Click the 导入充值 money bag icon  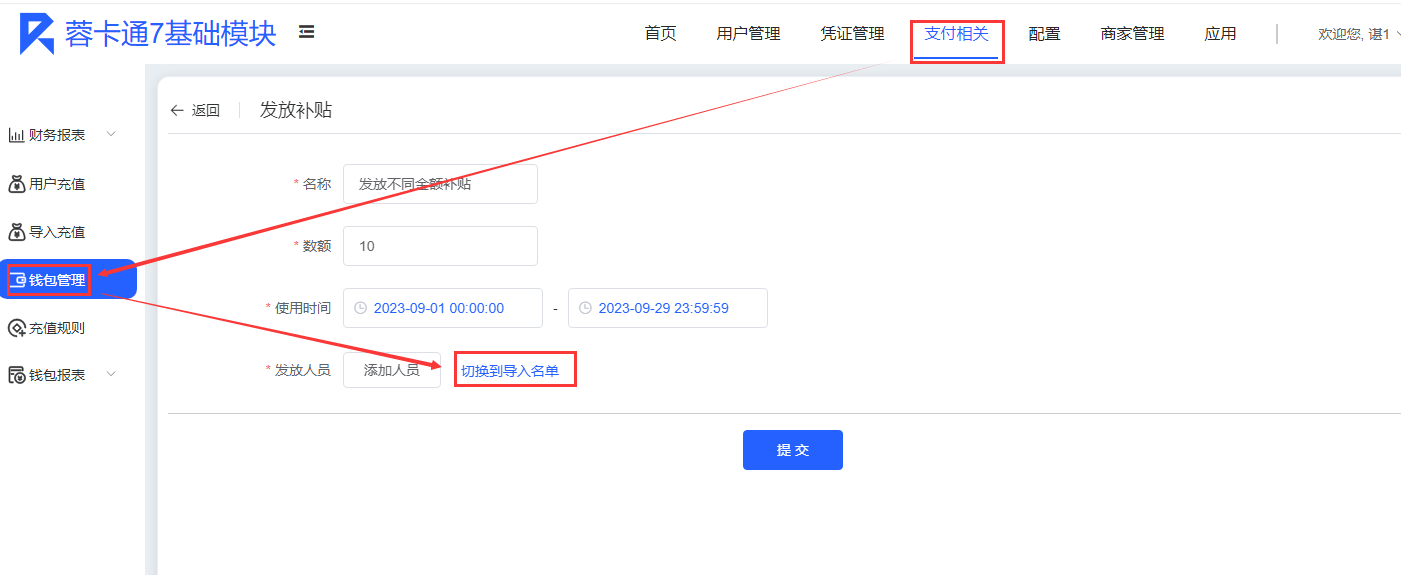(x=16, y=232)
